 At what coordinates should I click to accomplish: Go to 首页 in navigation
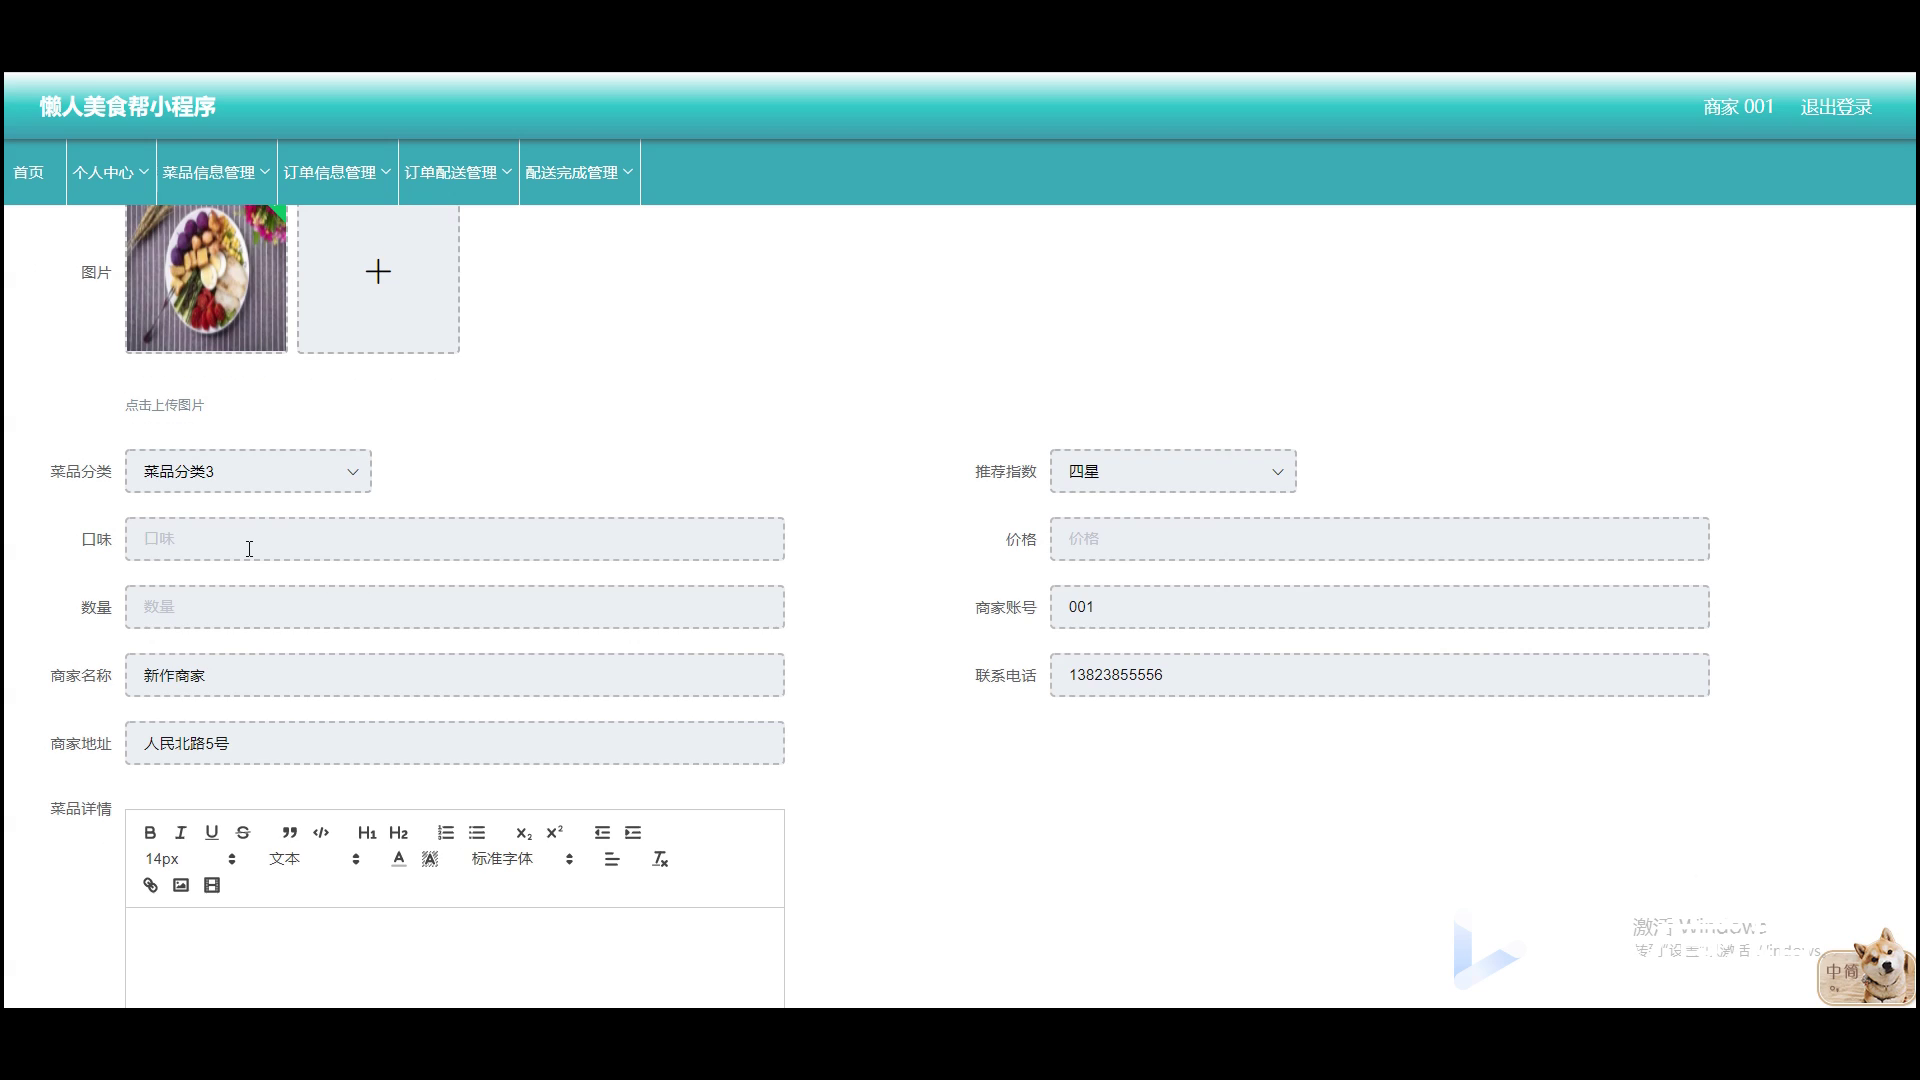coord(29,172)
